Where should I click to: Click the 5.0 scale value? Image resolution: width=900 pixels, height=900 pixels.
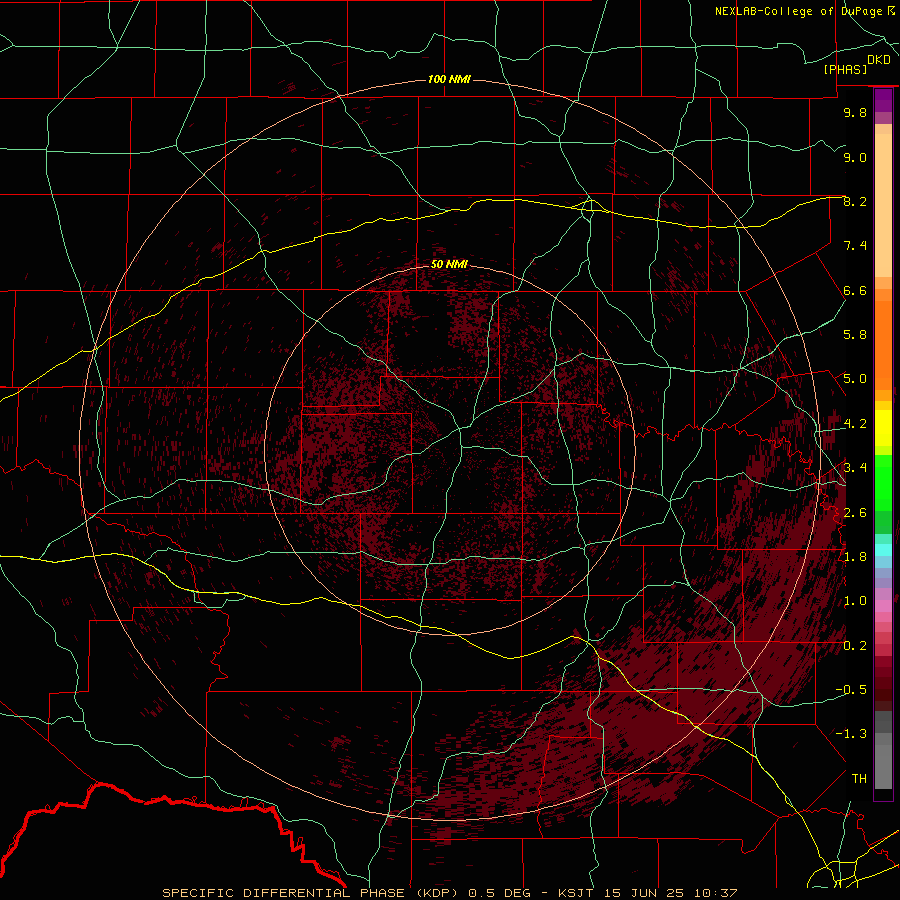tap(855, 379)
